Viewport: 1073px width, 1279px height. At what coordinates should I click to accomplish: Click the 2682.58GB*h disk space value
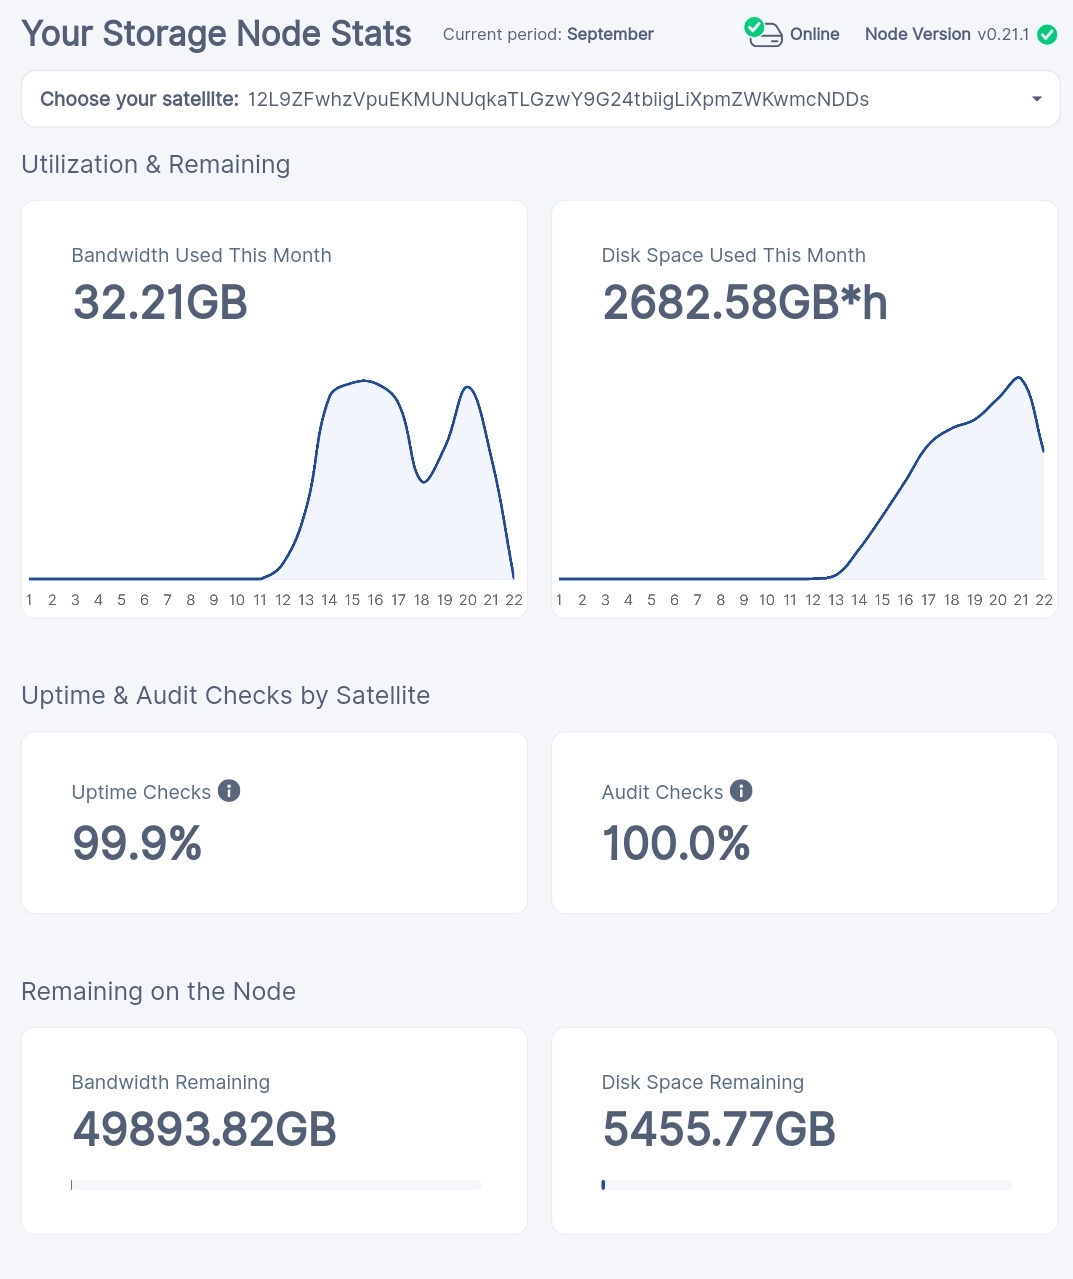pyautogui.click(x=745, y=302)
